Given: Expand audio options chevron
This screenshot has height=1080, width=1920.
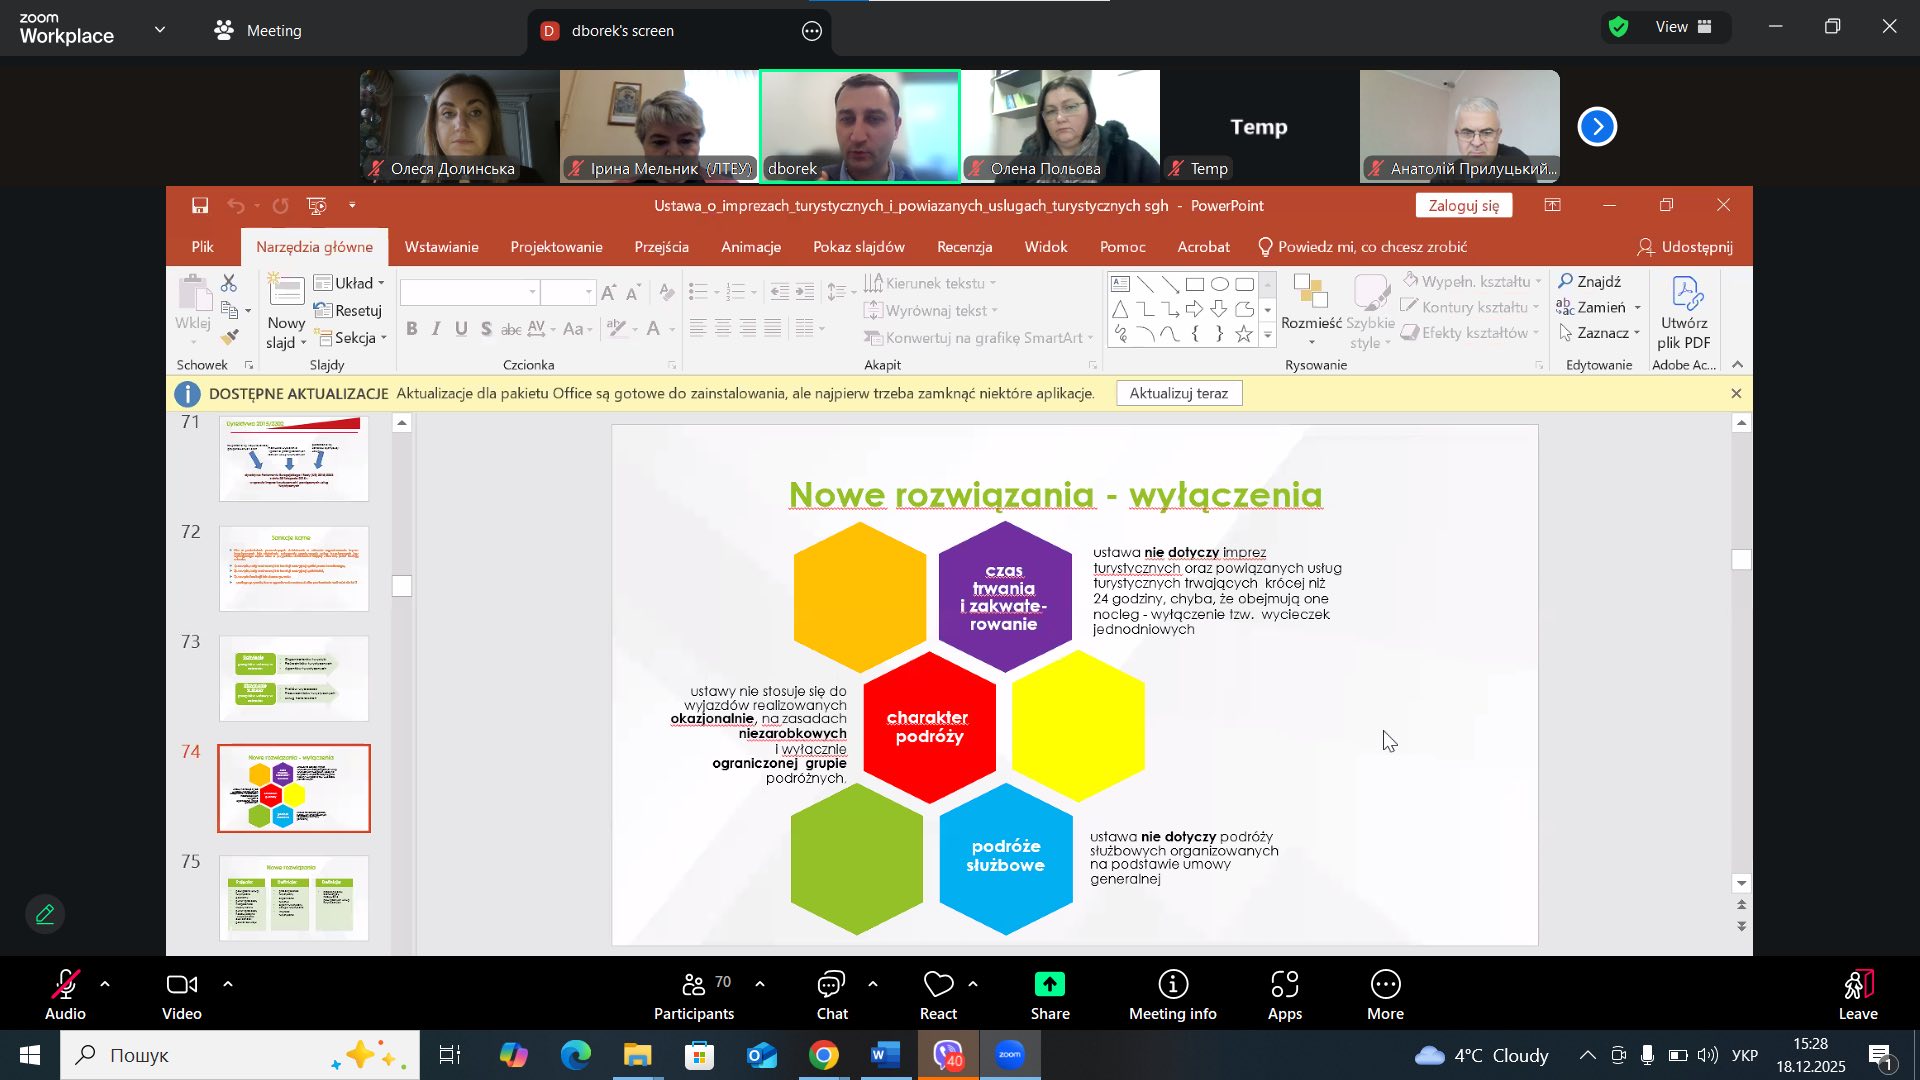Looking at the screenshot, I should point(105,985).
